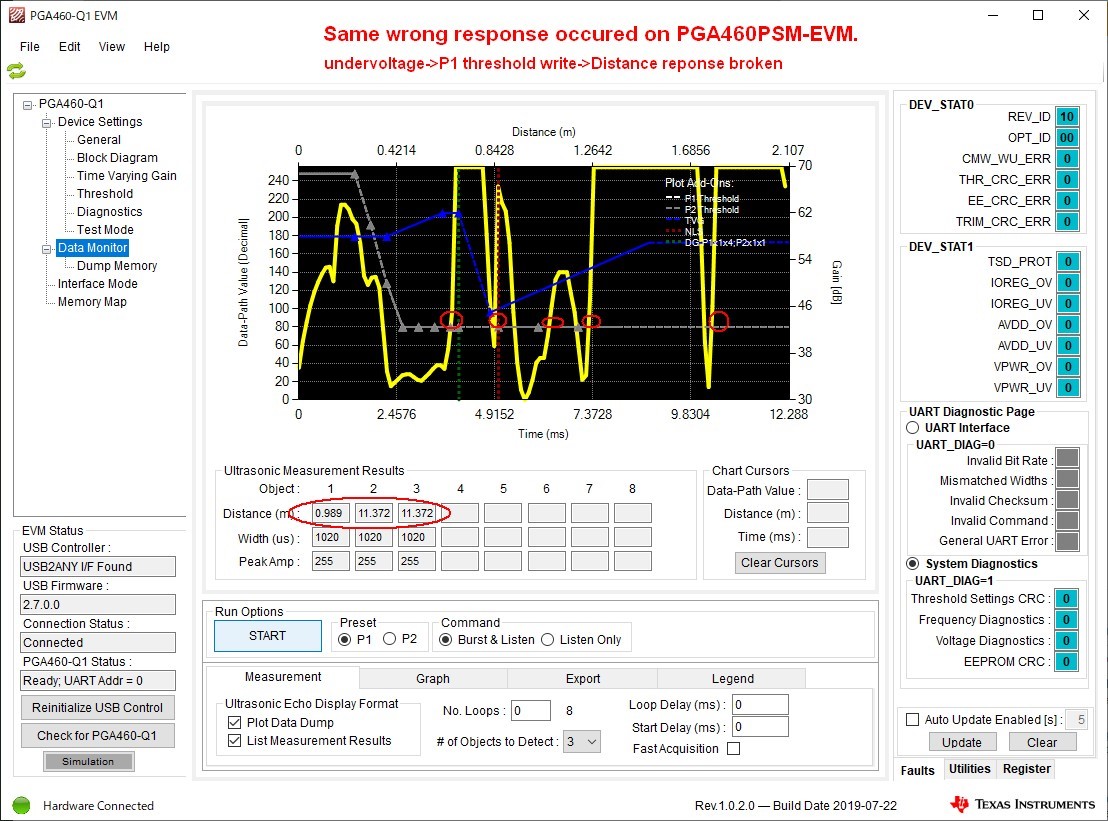
Task: Click the Chart Cursors Time (ms) field
Action: click(x=827, y=537)
